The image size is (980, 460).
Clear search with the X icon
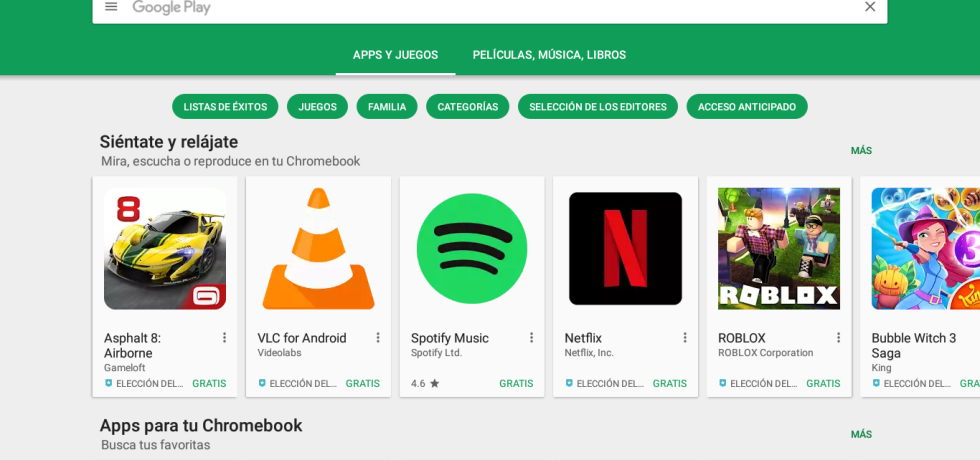pos(869,7)
